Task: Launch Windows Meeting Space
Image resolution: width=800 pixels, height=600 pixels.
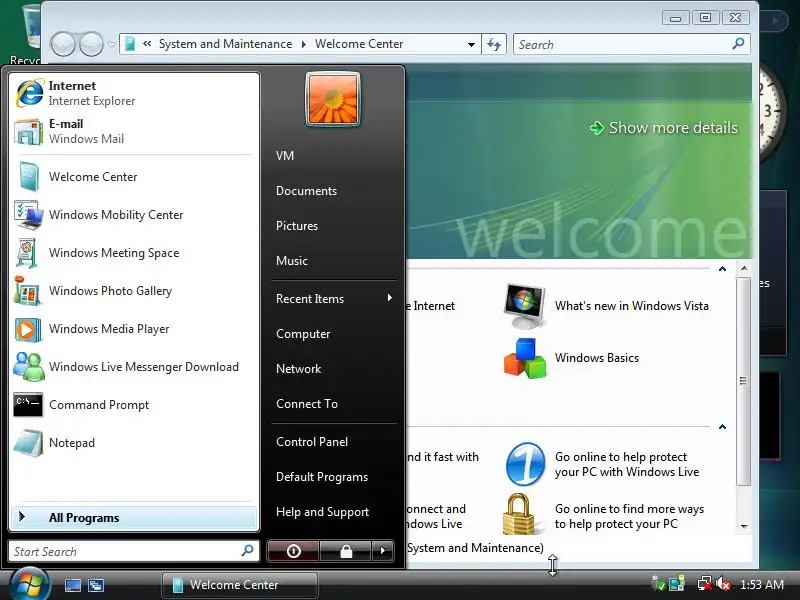Action: pos(134,253)
